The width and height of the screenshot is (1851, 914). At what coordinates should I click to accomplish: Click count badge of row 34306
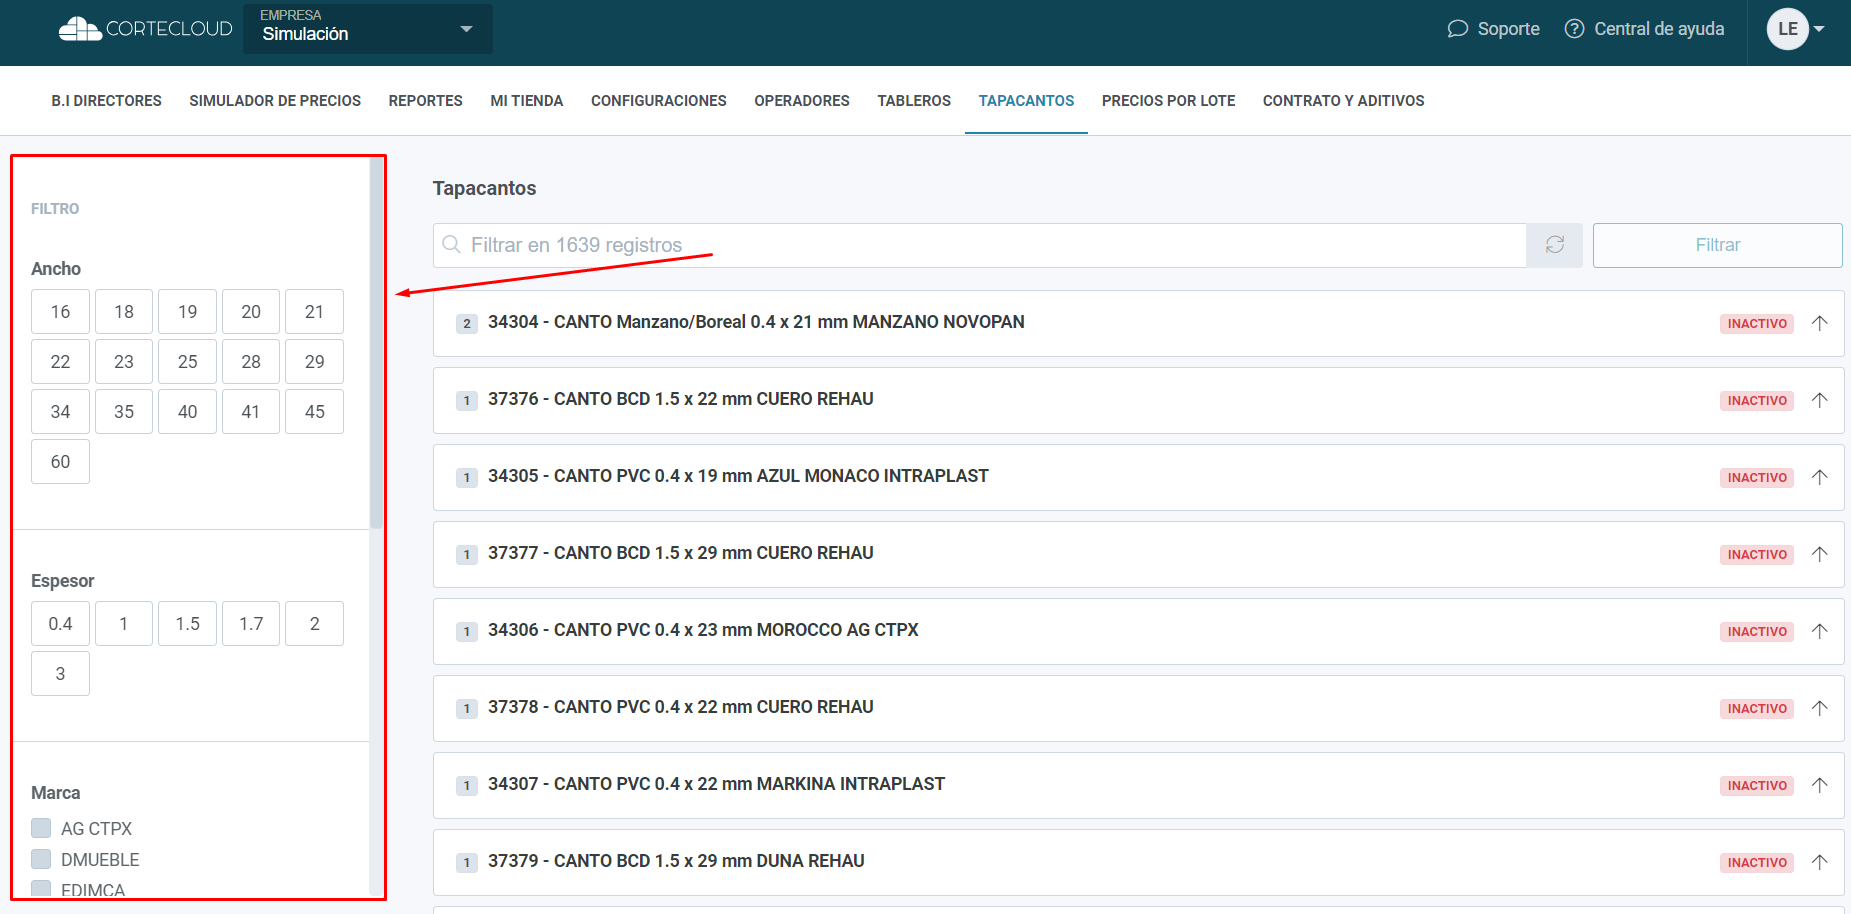pyautogui.click(x=467, y=632)
